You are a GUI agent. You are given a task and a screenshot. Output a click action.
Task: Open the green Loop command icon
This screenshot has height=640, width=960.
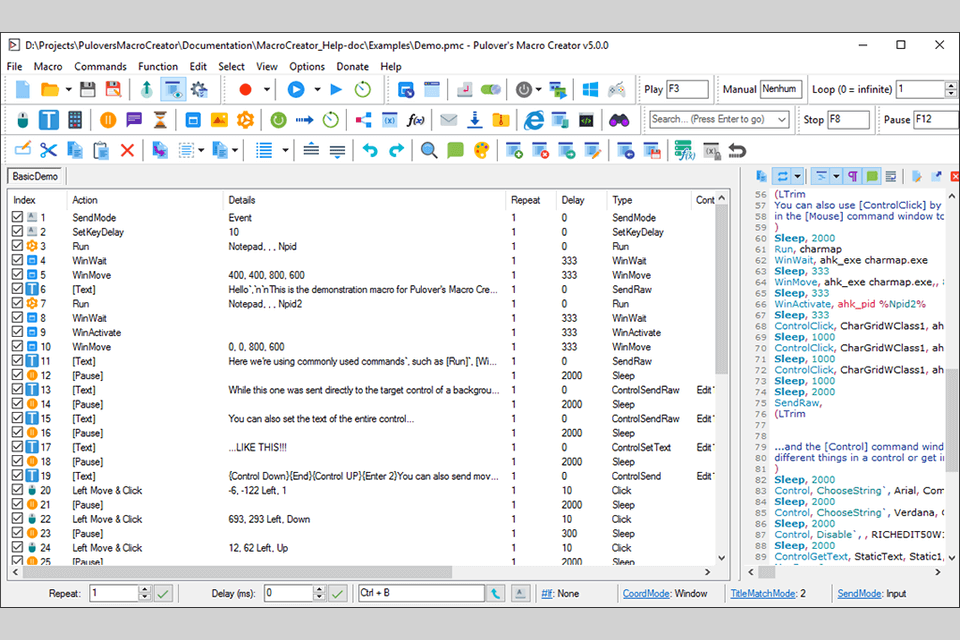coord(279,119)
